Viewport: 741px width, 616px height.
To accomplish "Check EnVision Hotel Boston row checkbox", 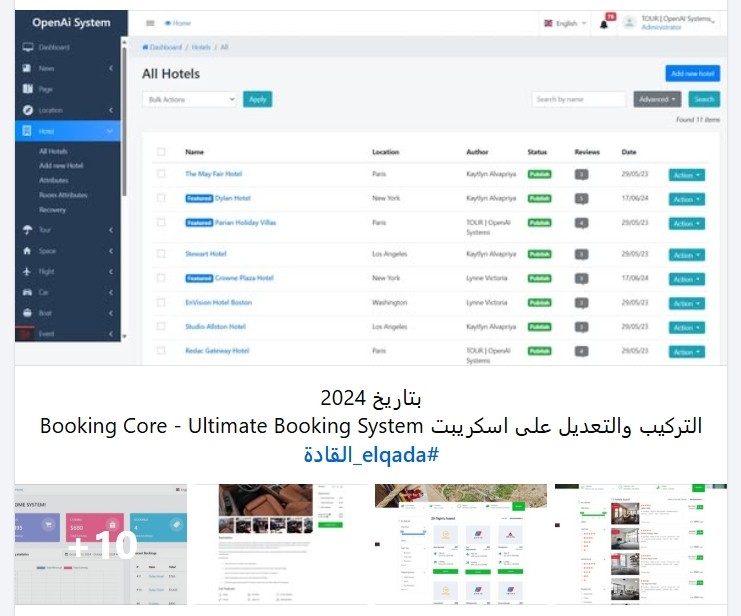I will click(161, 302).
